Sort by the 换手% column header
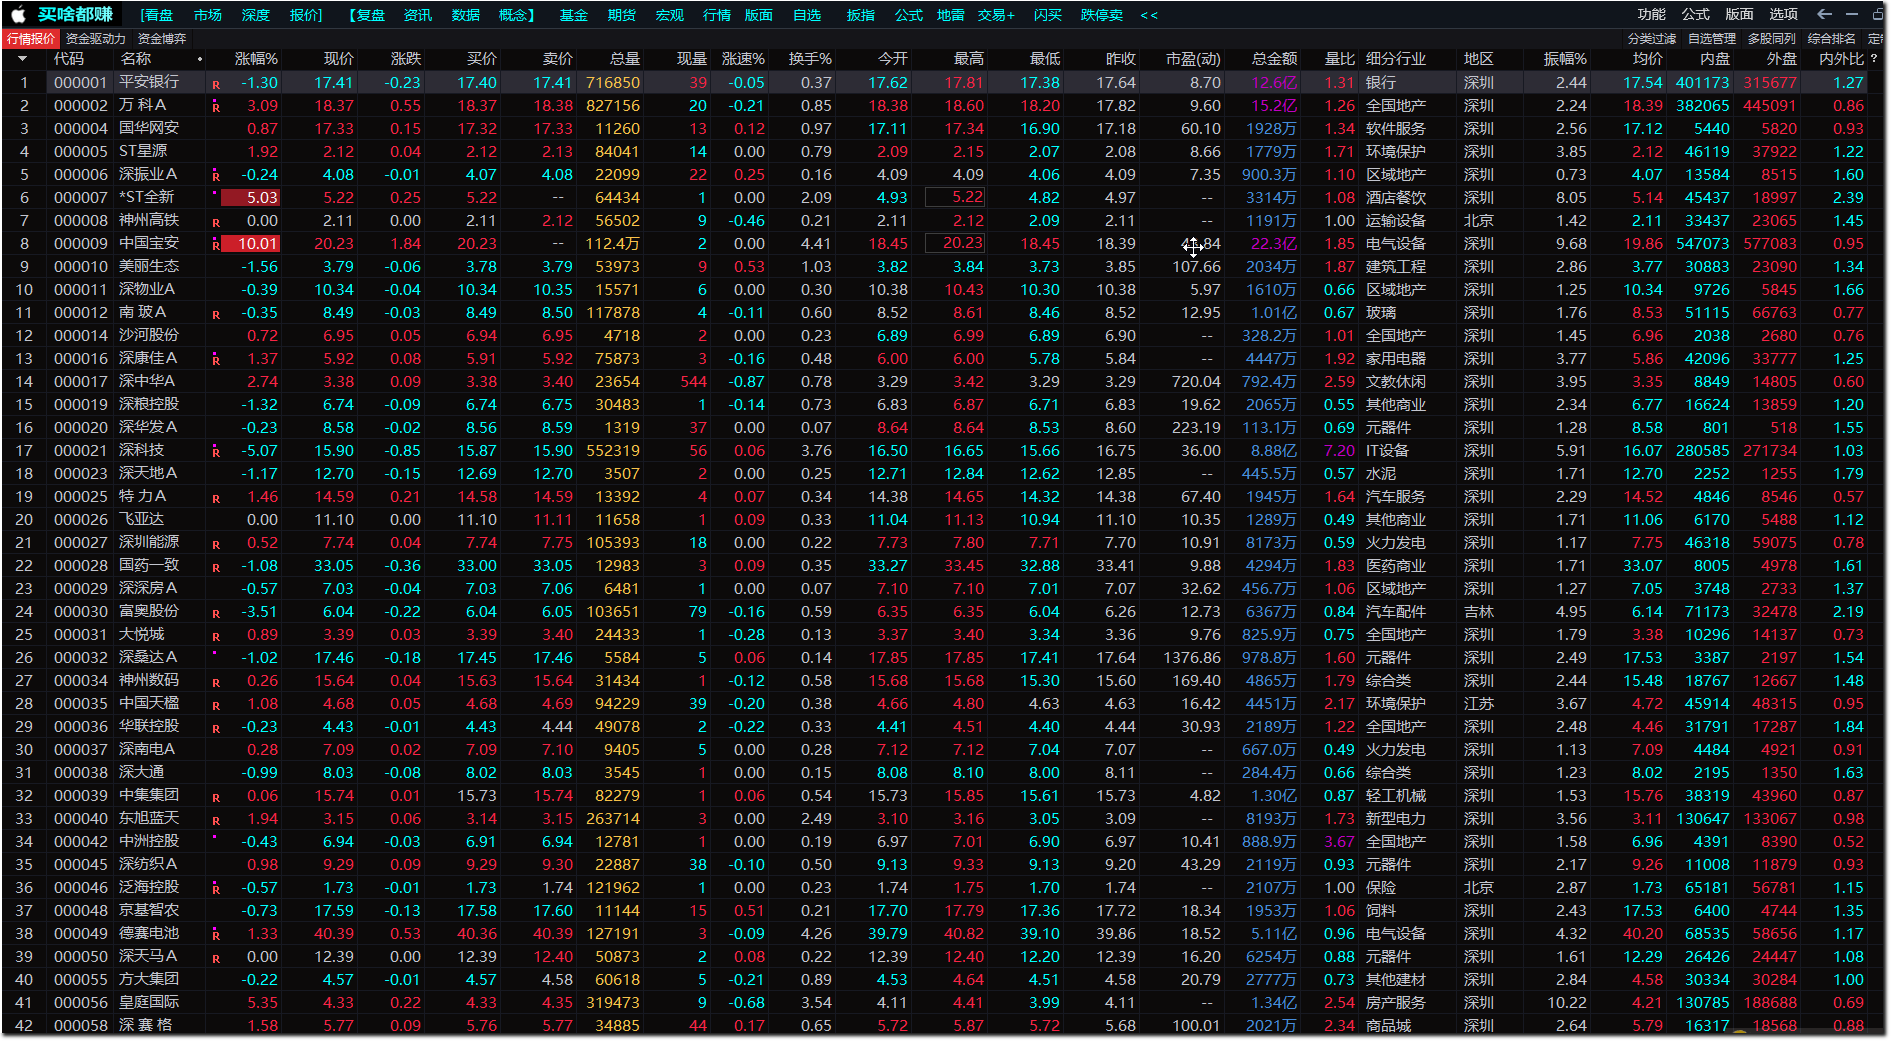This screenshot has height=1041, width=1892. click(x=810, y=59)
